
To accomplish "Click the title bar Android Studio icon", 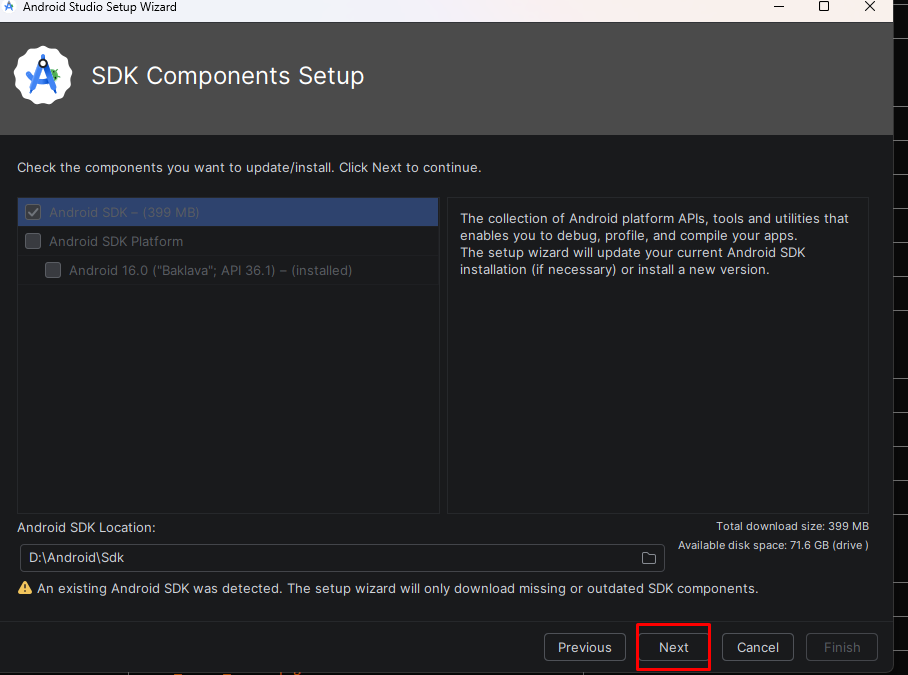I will (9, 6).
